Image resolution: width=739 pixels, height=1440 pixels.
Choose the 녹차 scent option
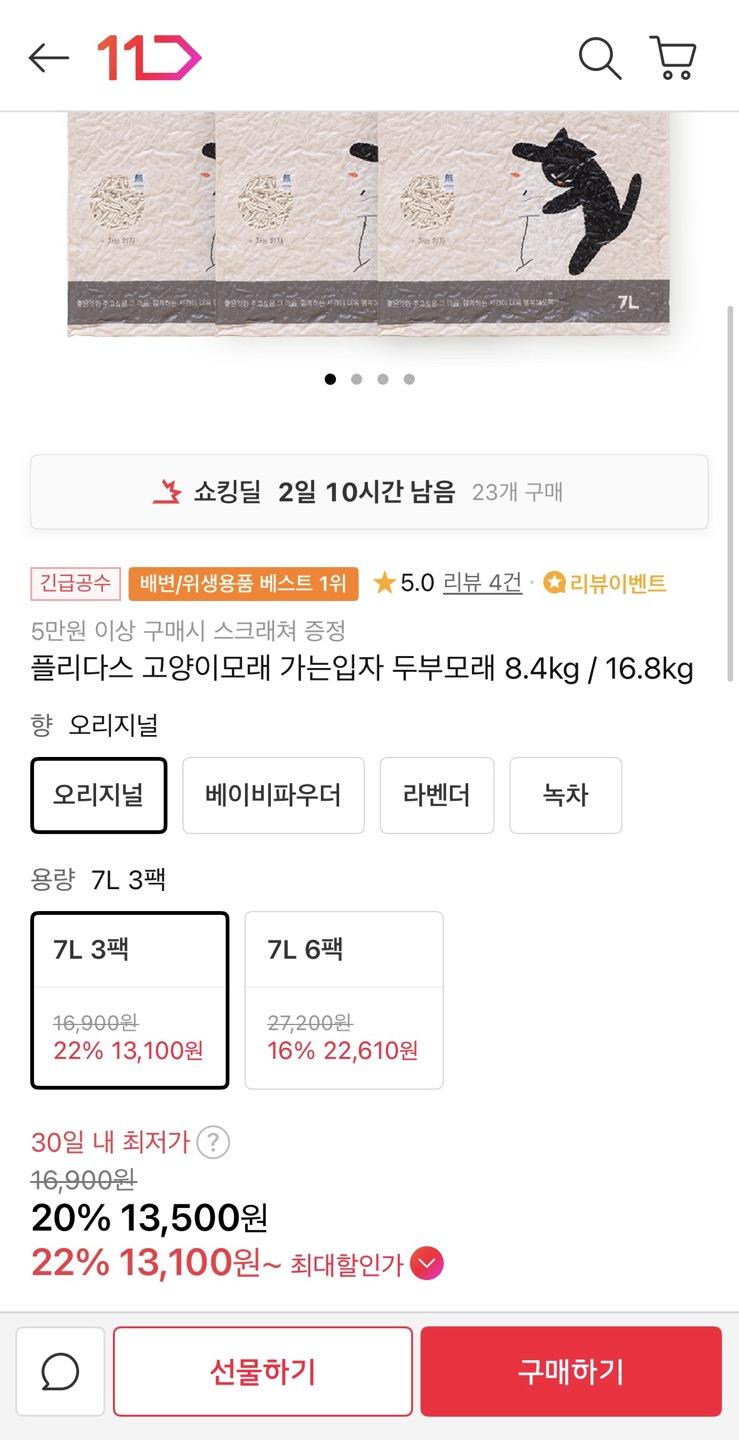tap(565, 795)
